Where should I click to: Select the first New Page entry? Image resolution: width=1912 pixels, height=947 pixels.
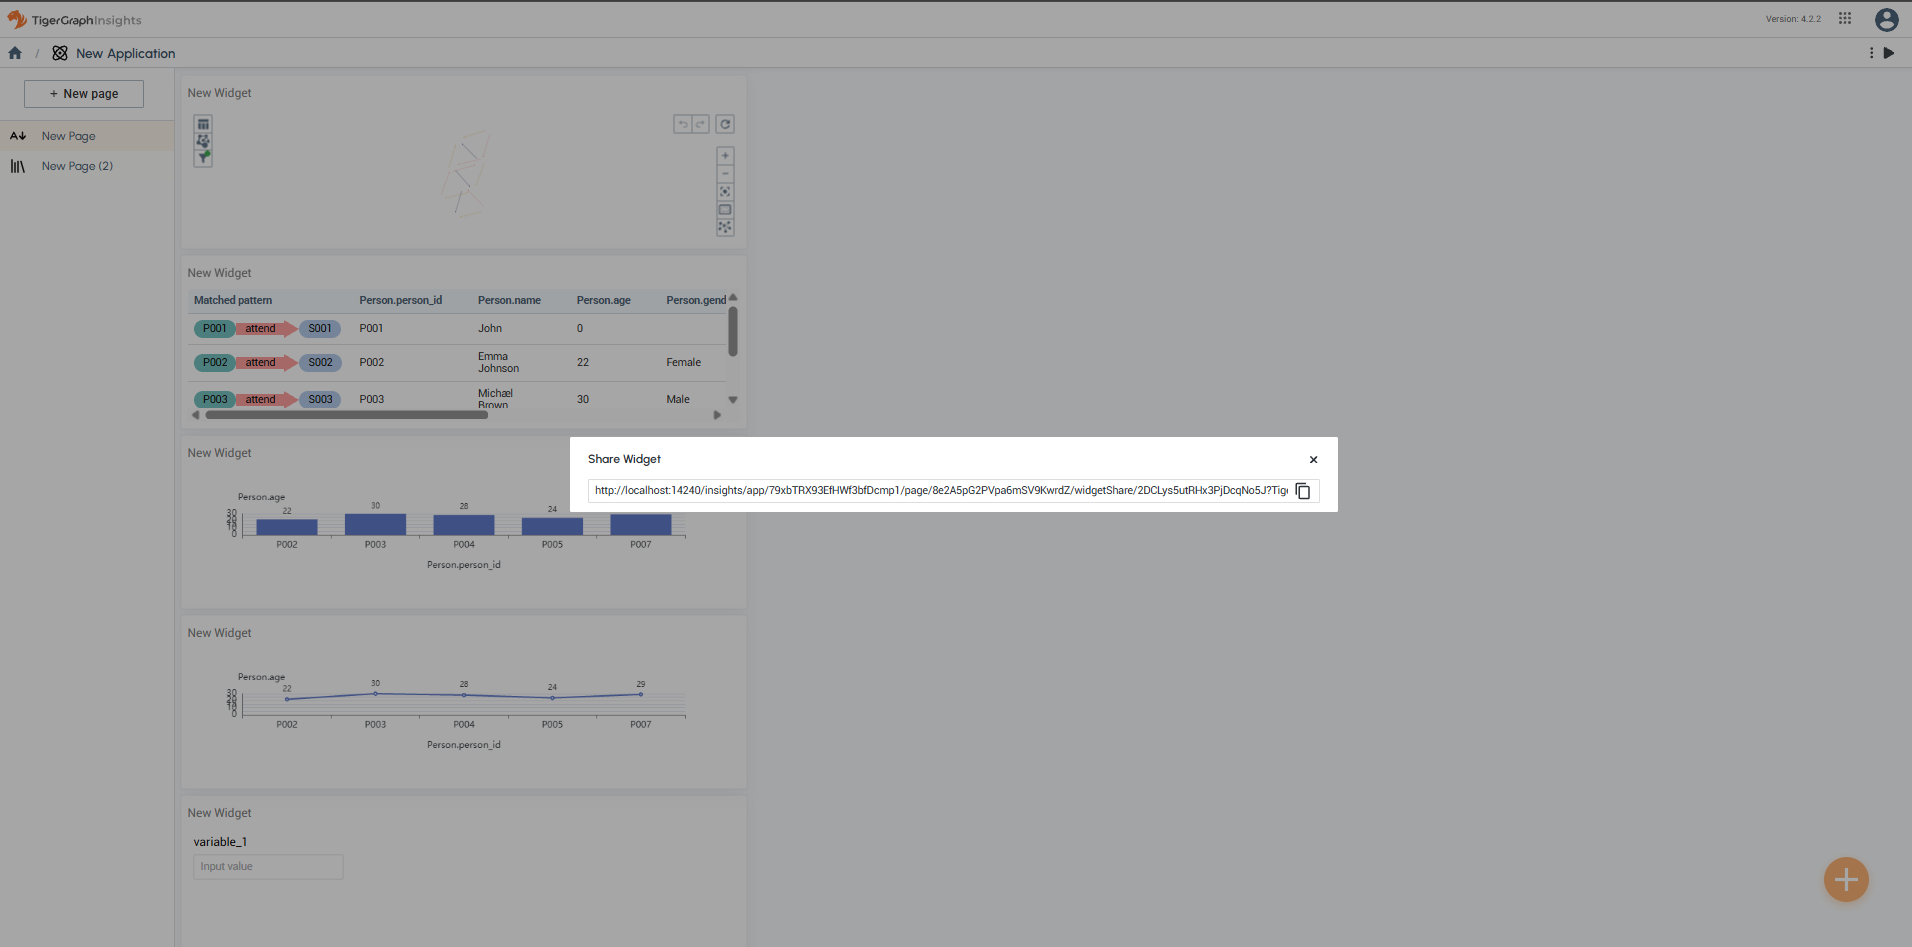[68, 137]
